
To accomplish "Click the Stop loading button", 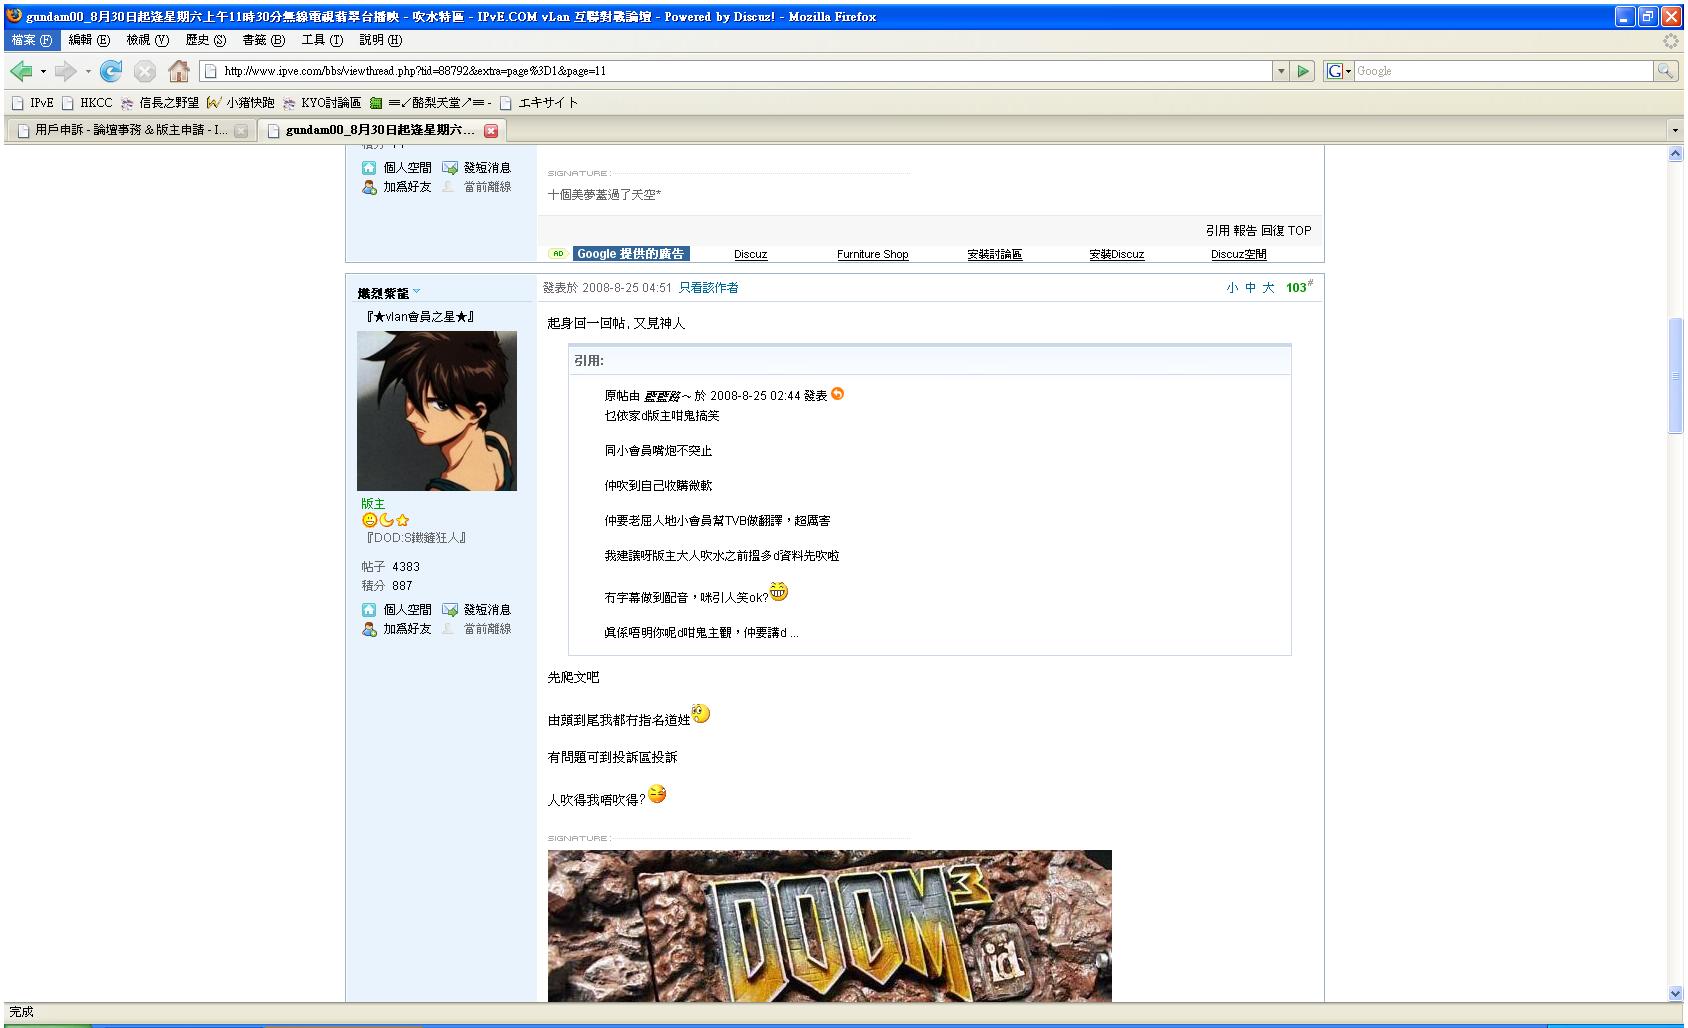I will click(x=145, y=71).
